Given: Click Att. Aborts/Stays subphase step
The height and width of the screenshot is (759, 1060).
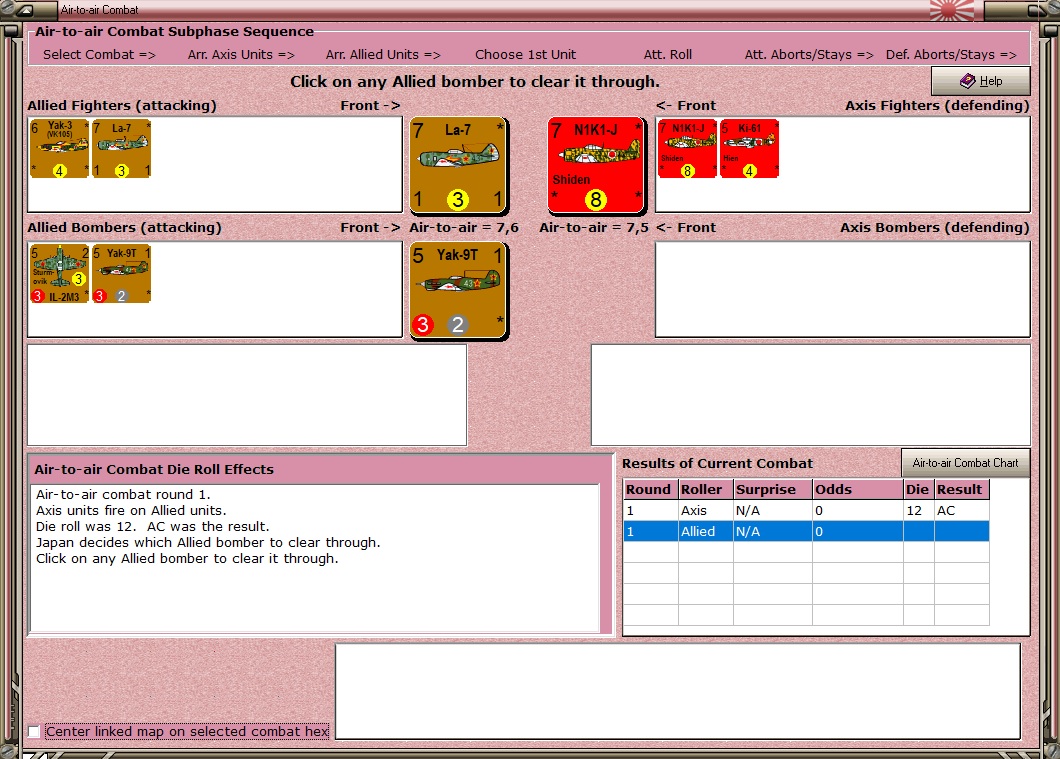Looking at the screenshot, I should point(809,55).
